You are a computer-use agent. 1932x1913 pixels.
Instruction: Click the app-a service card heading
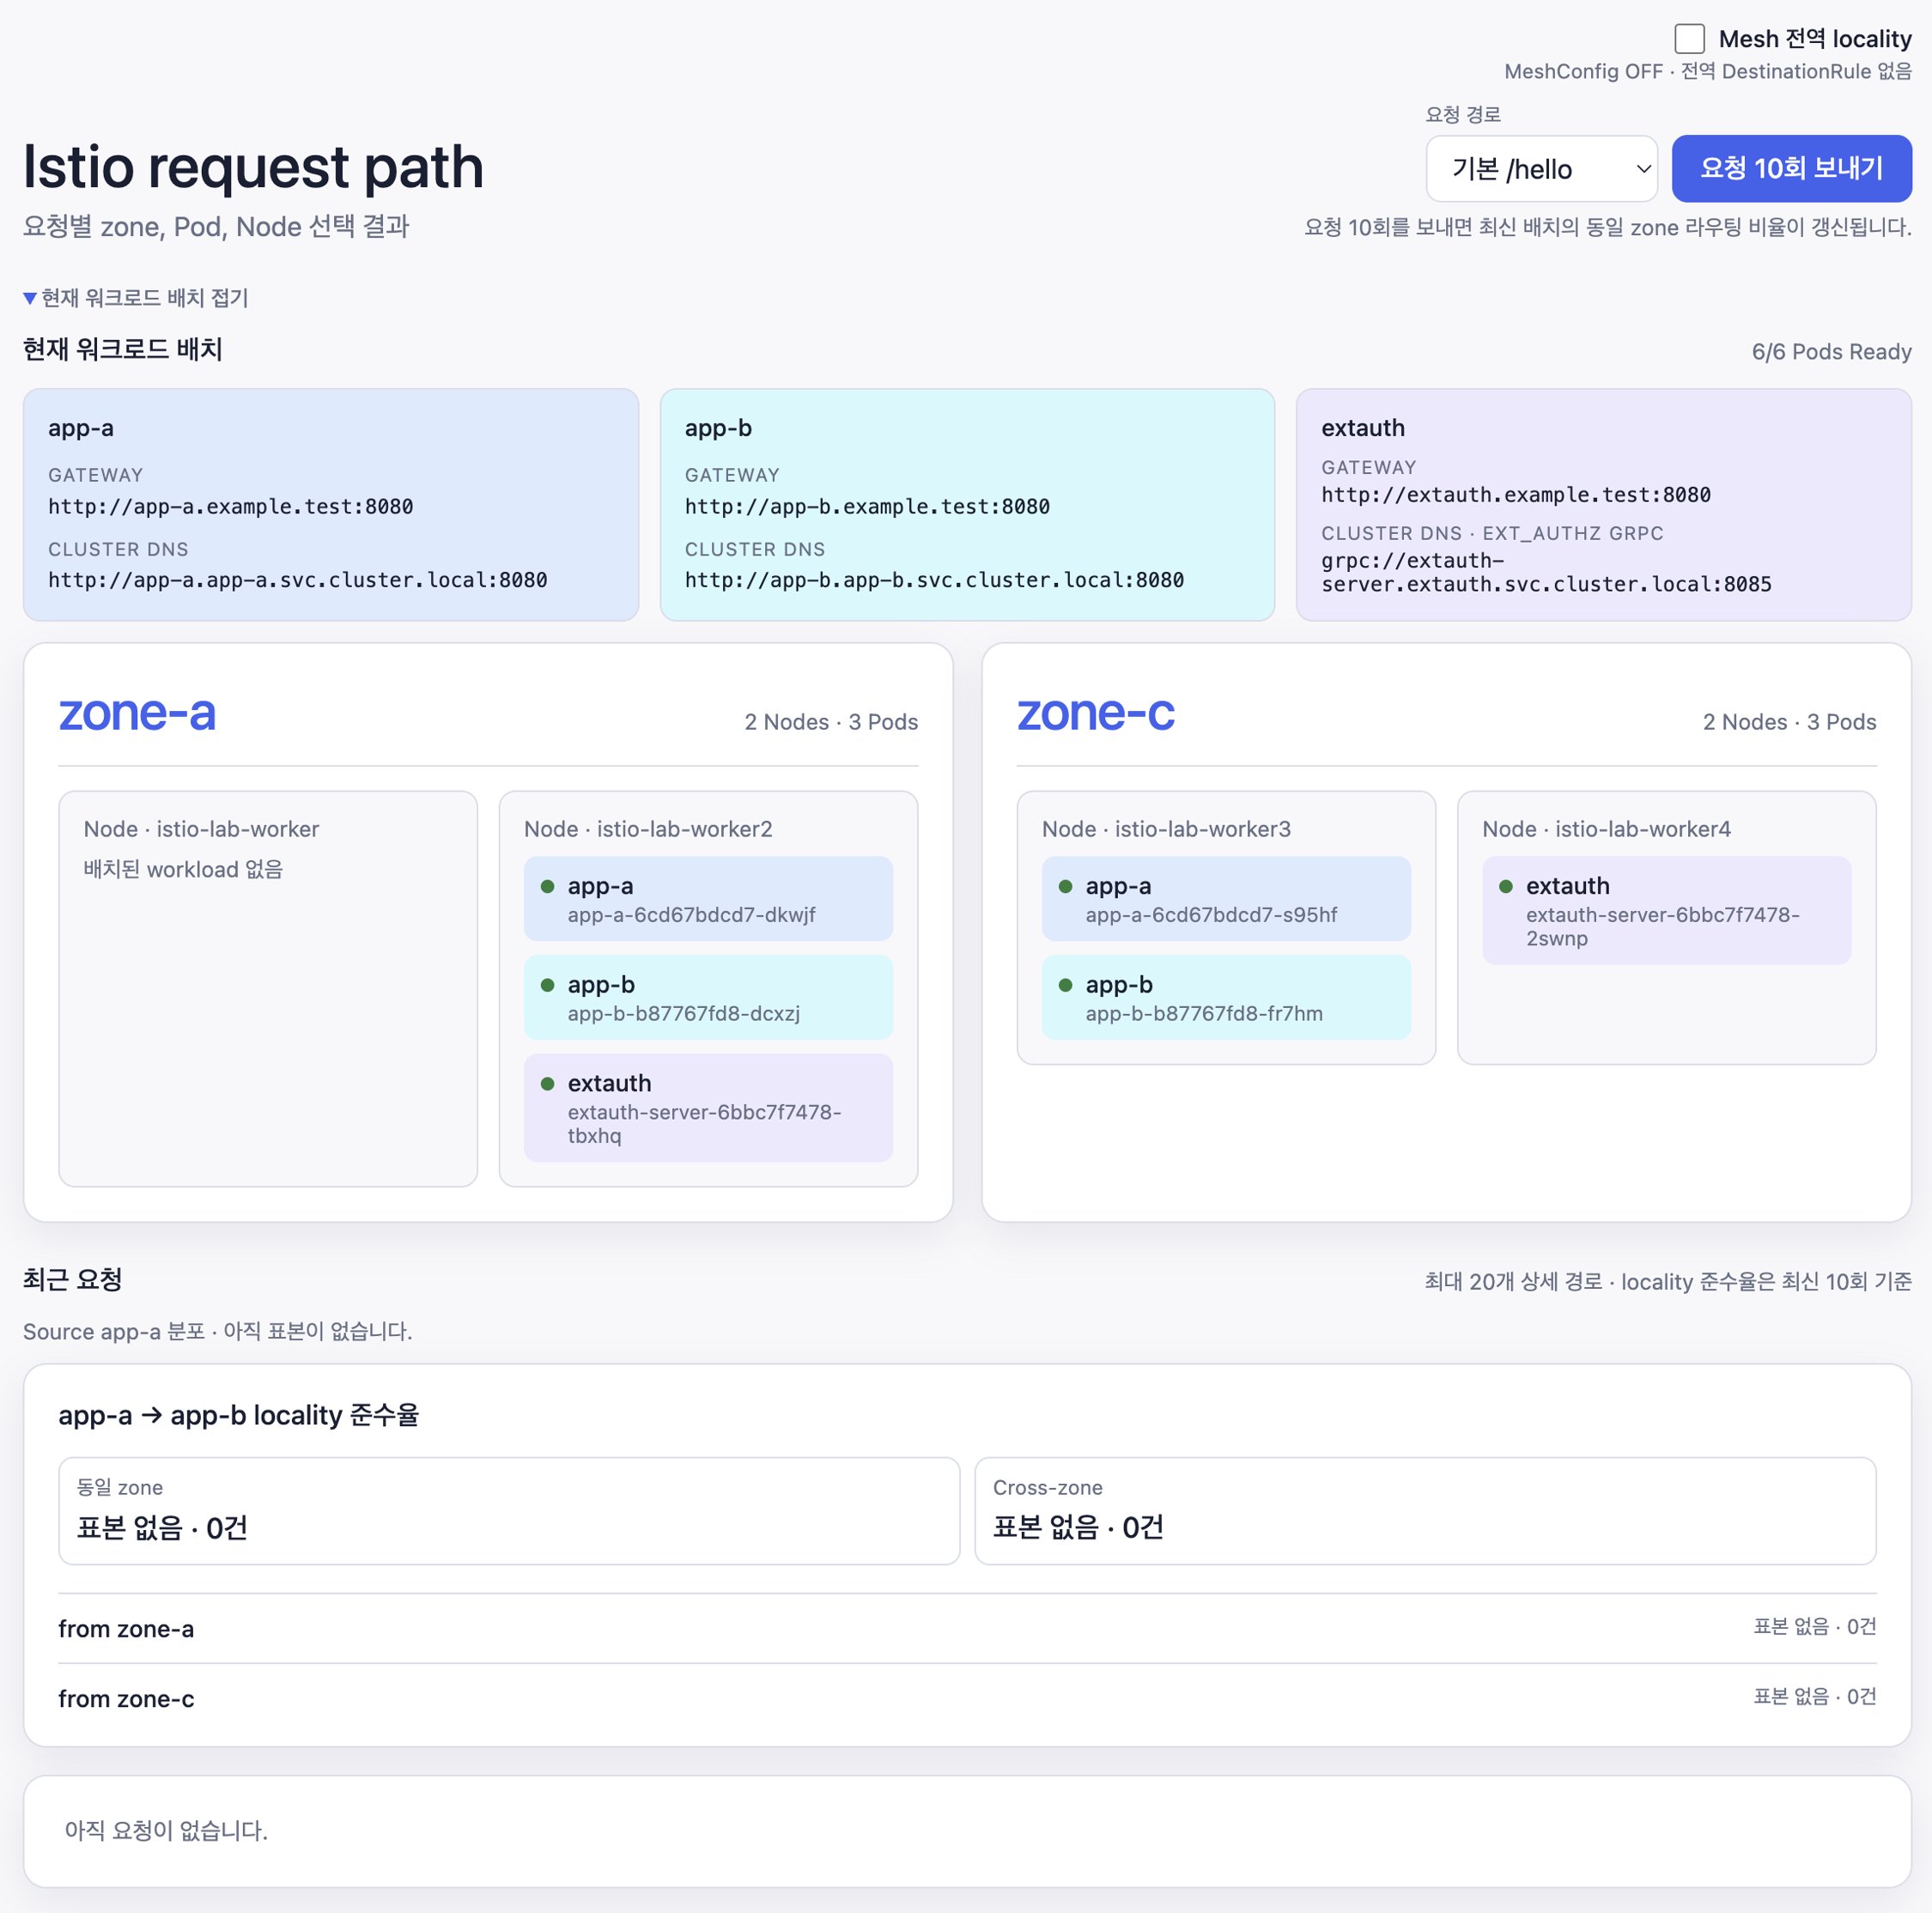pyautogui.click(x=81, y=428)
